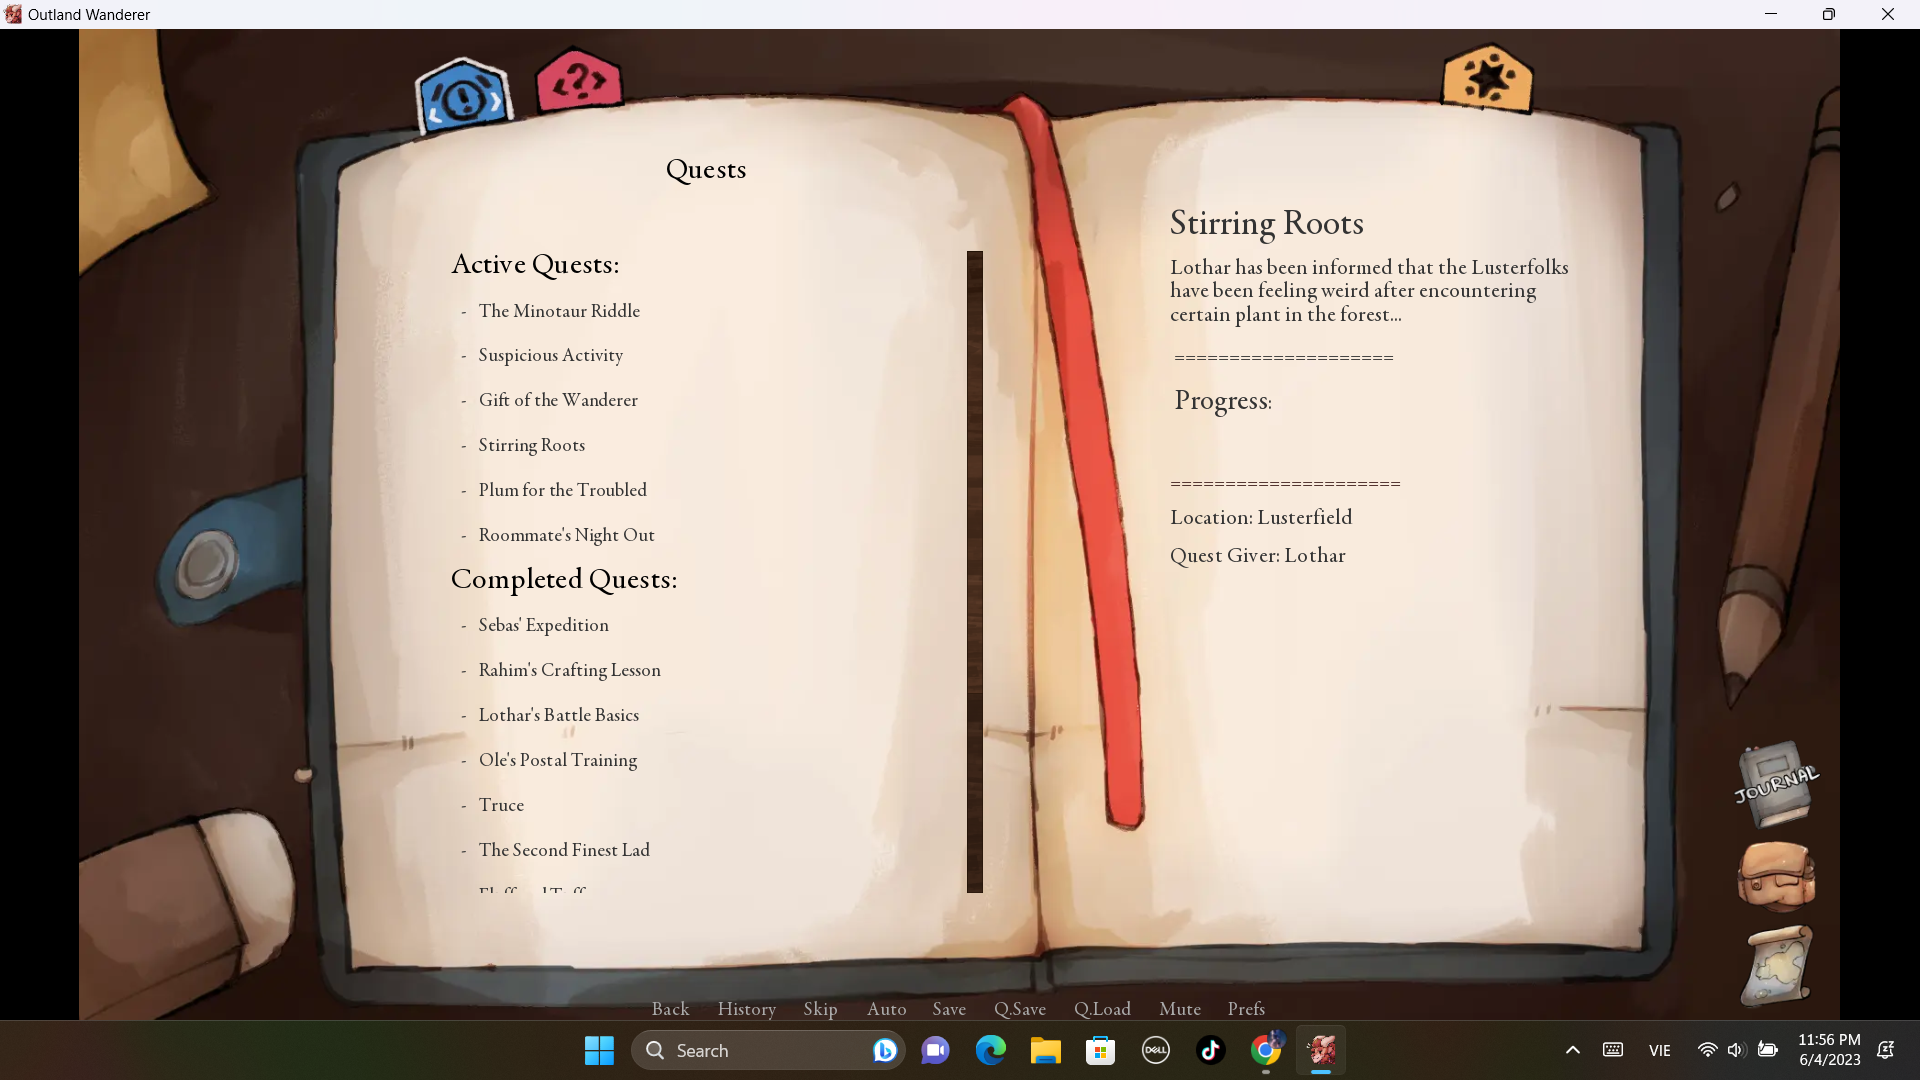The width and height of the screenshot is (1920, 1080).
Task: Click the taskbar Search box
Action: 768,1050
